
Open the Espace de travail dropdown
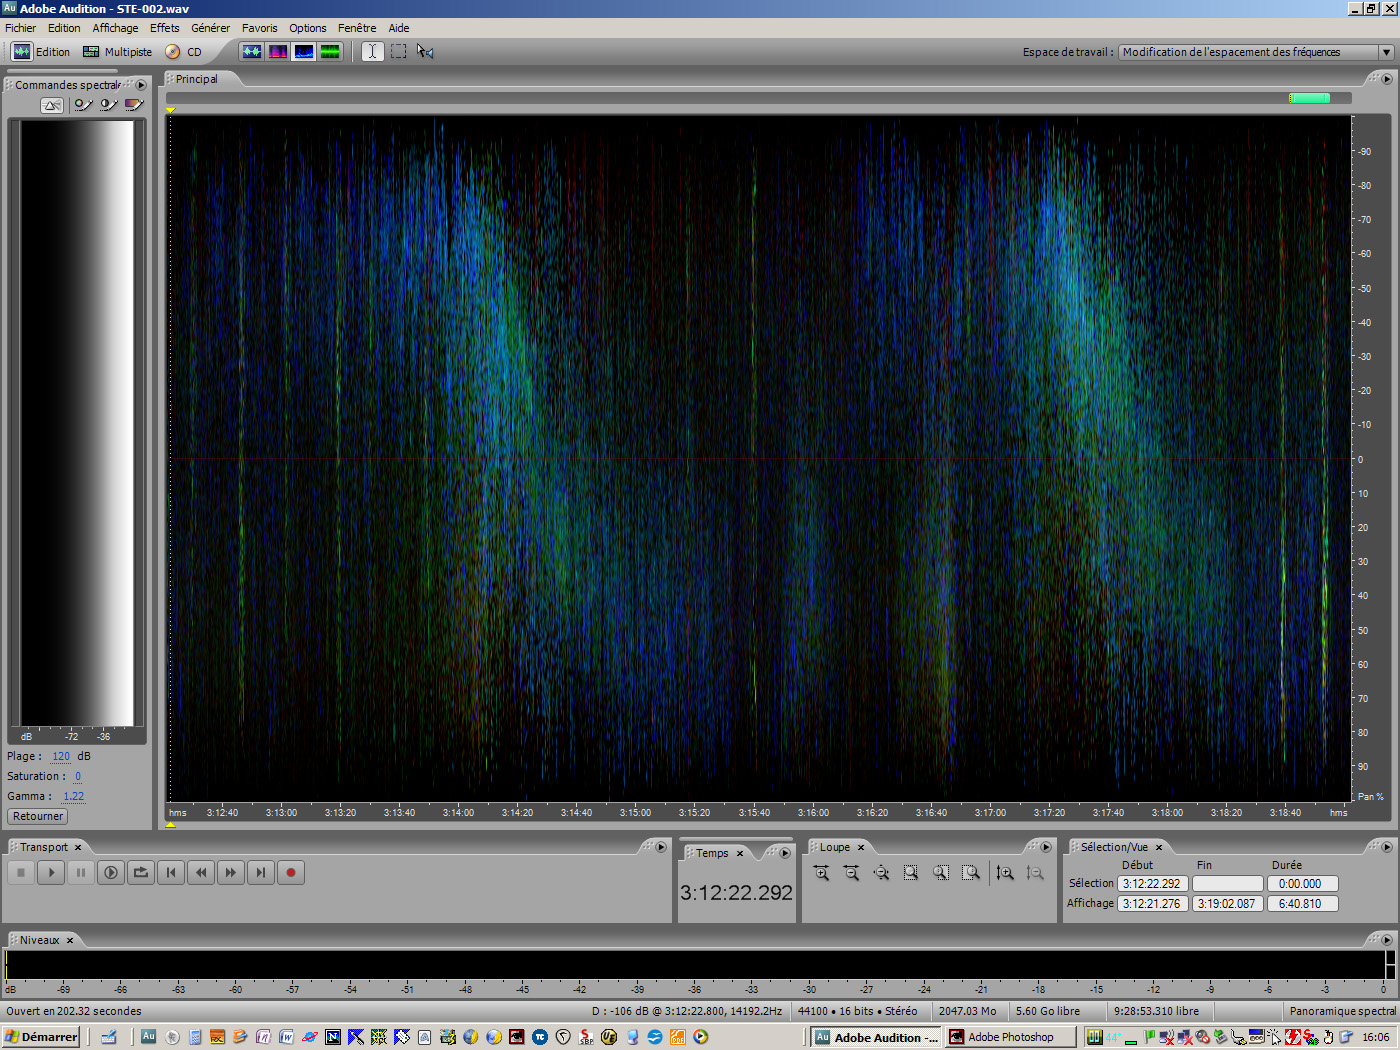coord(1386,52)
